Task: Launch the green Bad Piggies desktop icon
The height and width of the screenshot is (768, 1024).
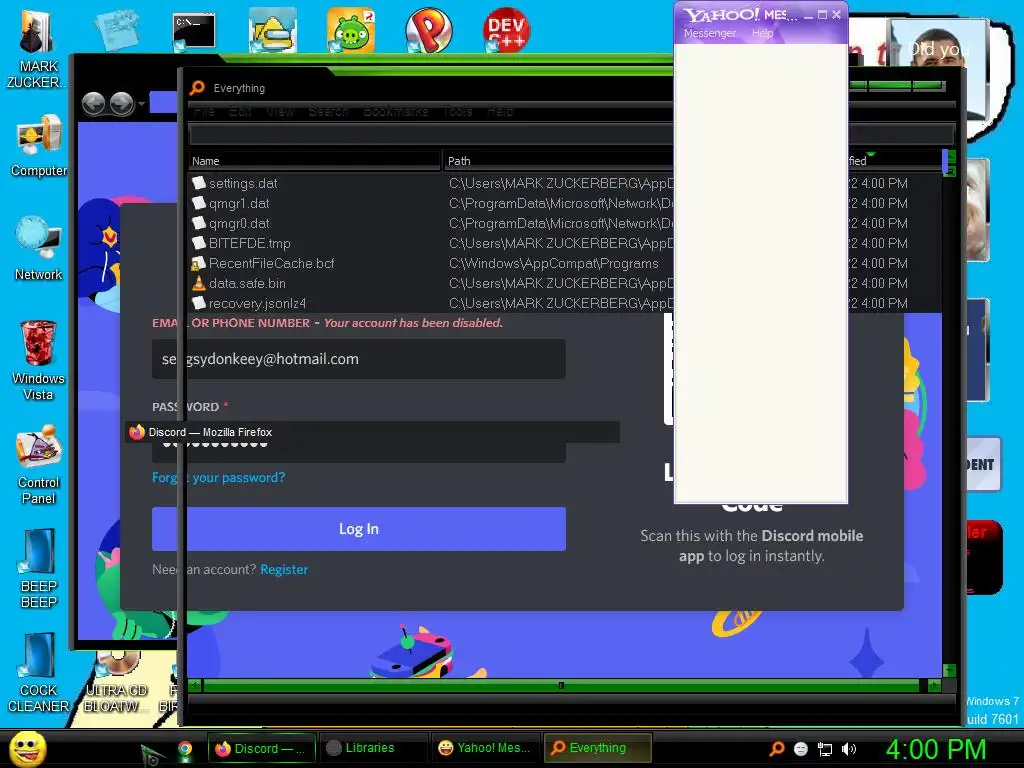Action: pos(351,31)
